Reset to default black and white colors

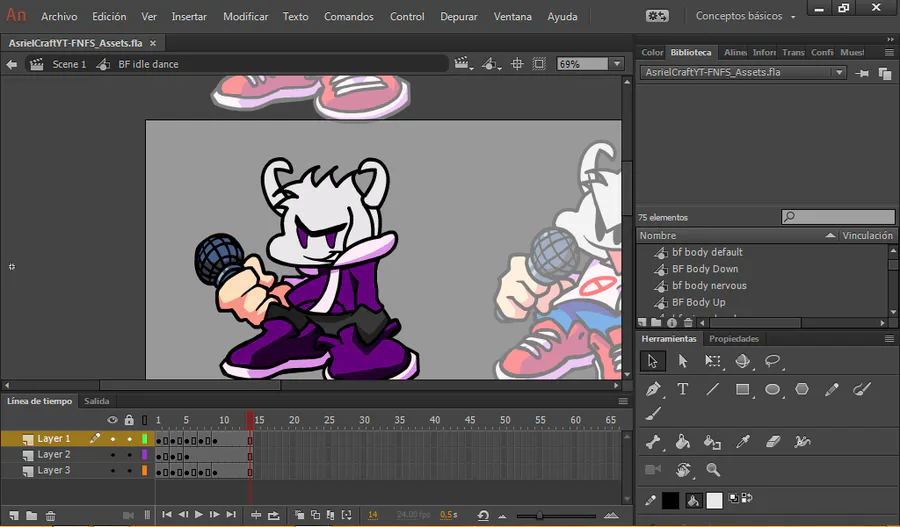pos(734,498)
